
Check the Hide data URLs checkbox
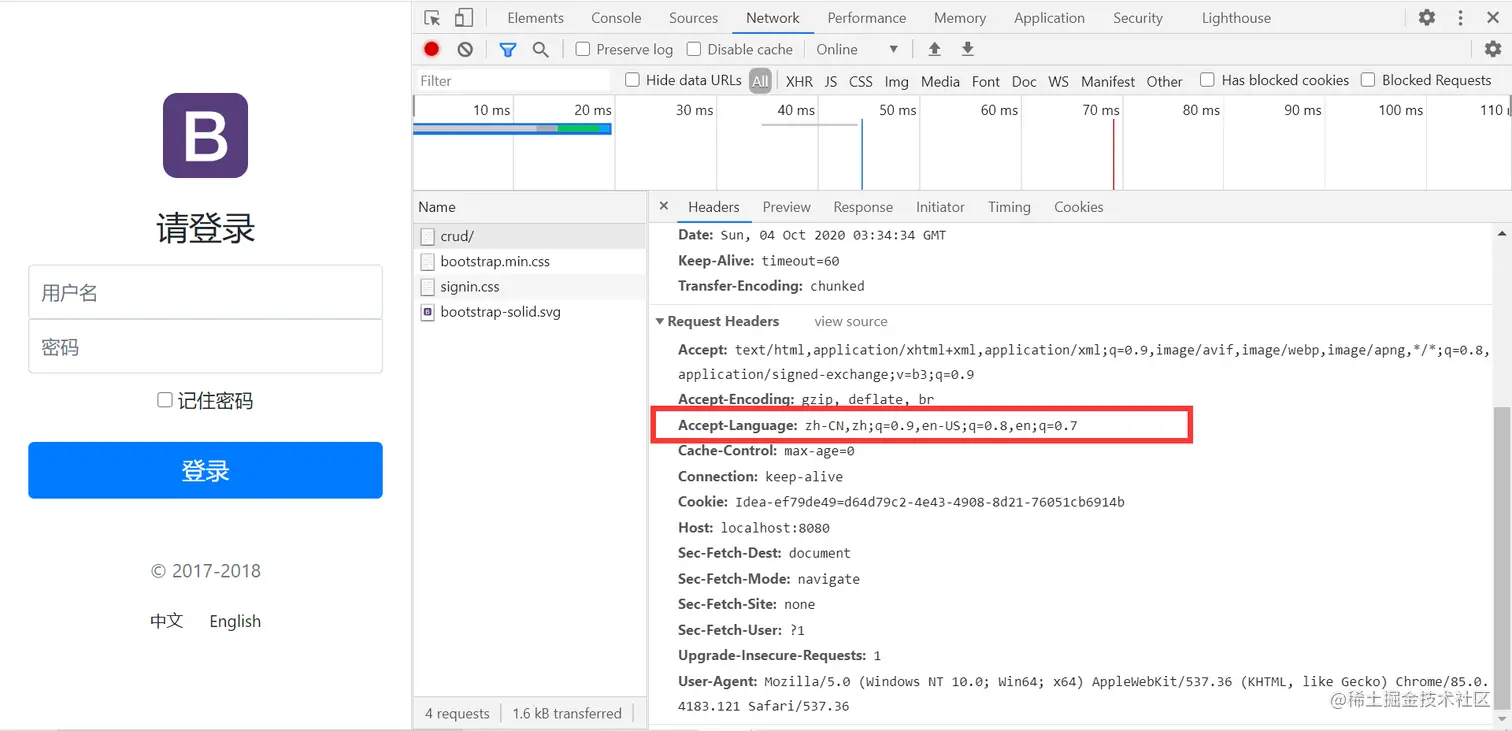tap(632, 80)
